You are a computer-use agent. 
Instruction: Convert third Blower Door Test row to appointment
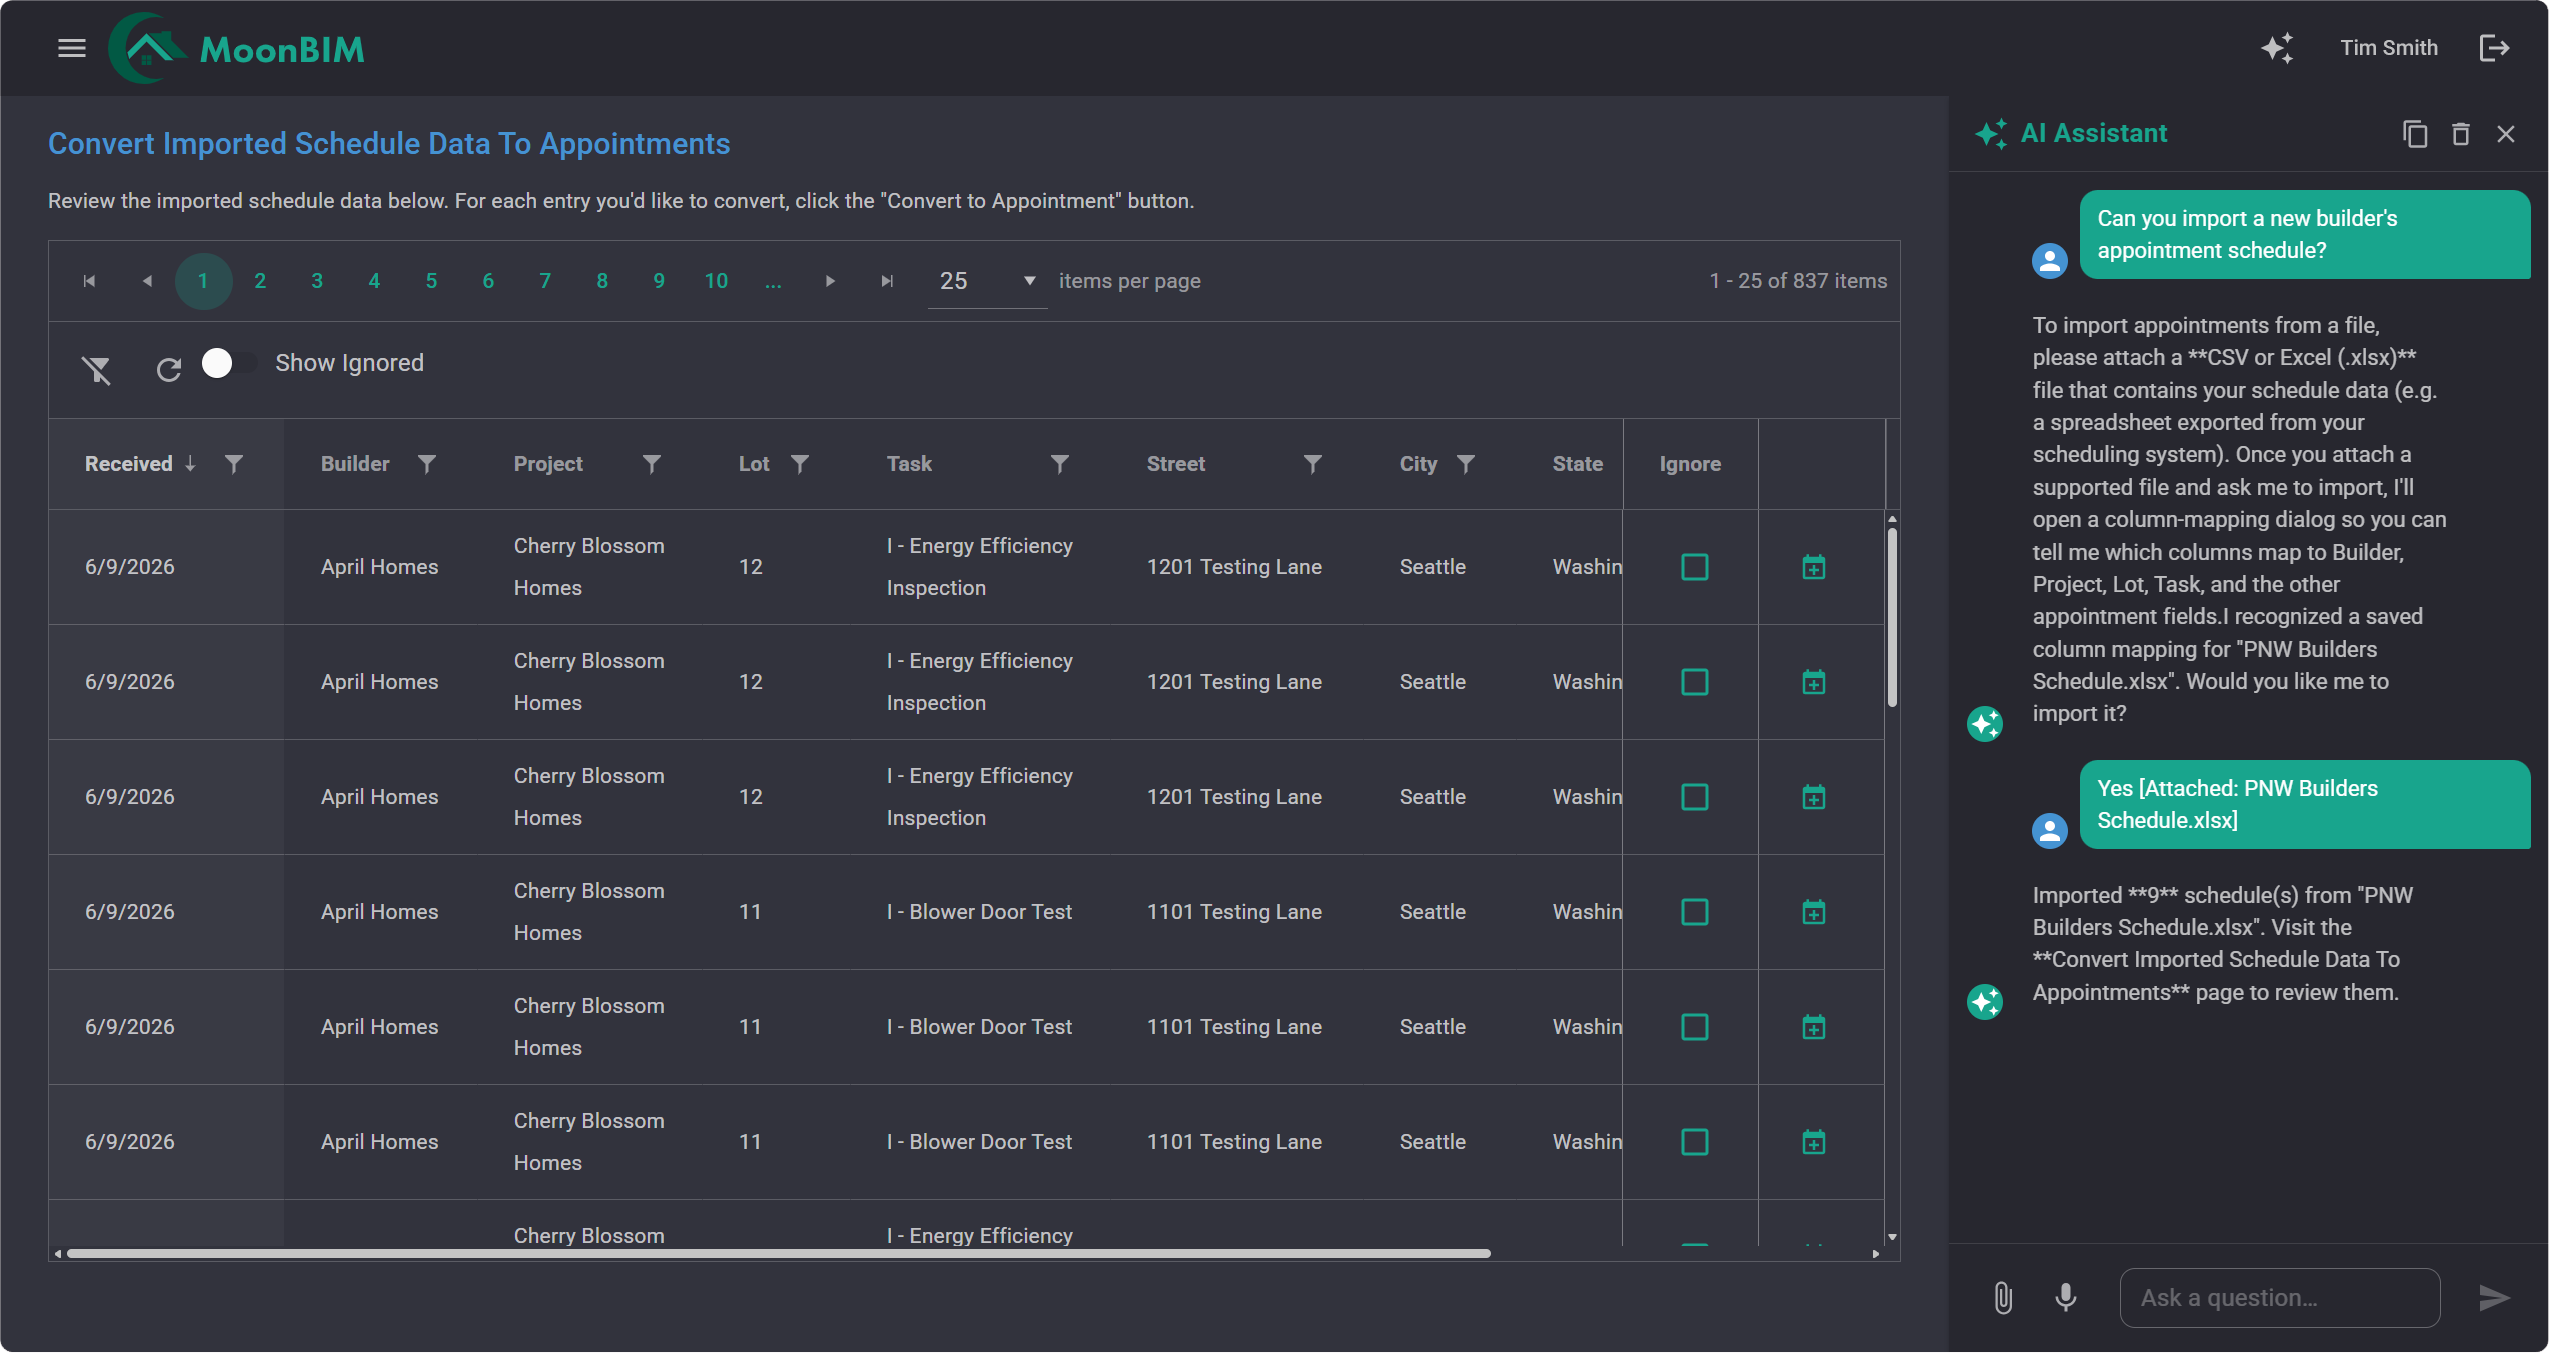pyautogui.click(x=1814, y=1142)
